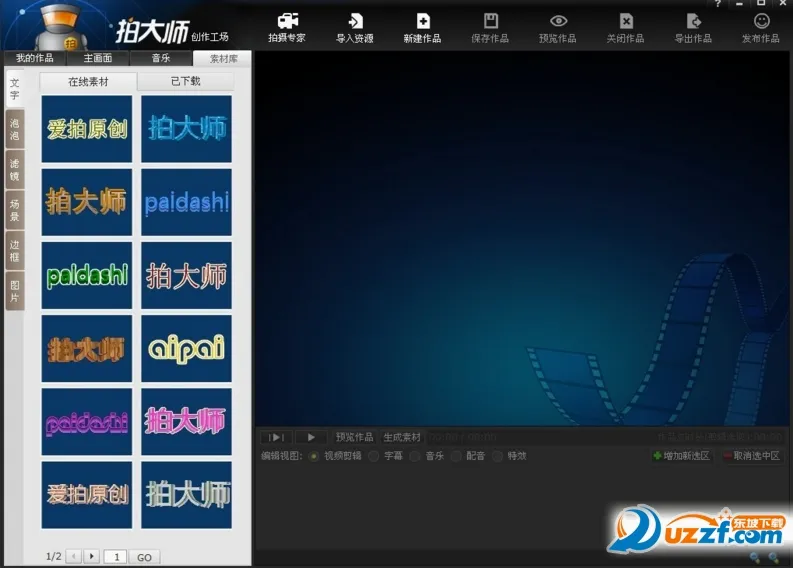793x568 pixels.
Task: Close the project with 关闭作品
Action: tap(626, 27)
